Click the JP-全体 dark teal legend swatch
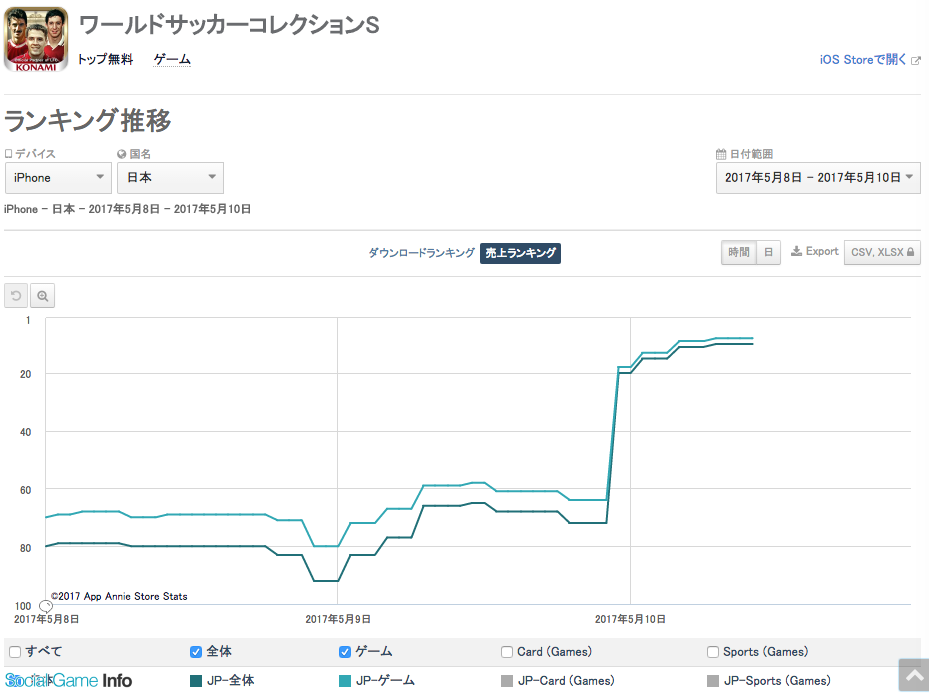Screen dimensions: 929x693 [x=196, y=681]
